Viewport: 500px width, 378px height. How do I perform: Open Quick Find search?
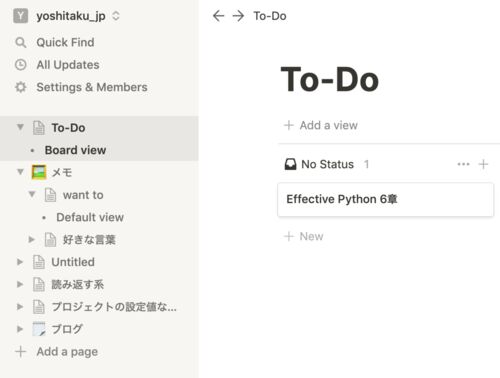pos(55,42)
